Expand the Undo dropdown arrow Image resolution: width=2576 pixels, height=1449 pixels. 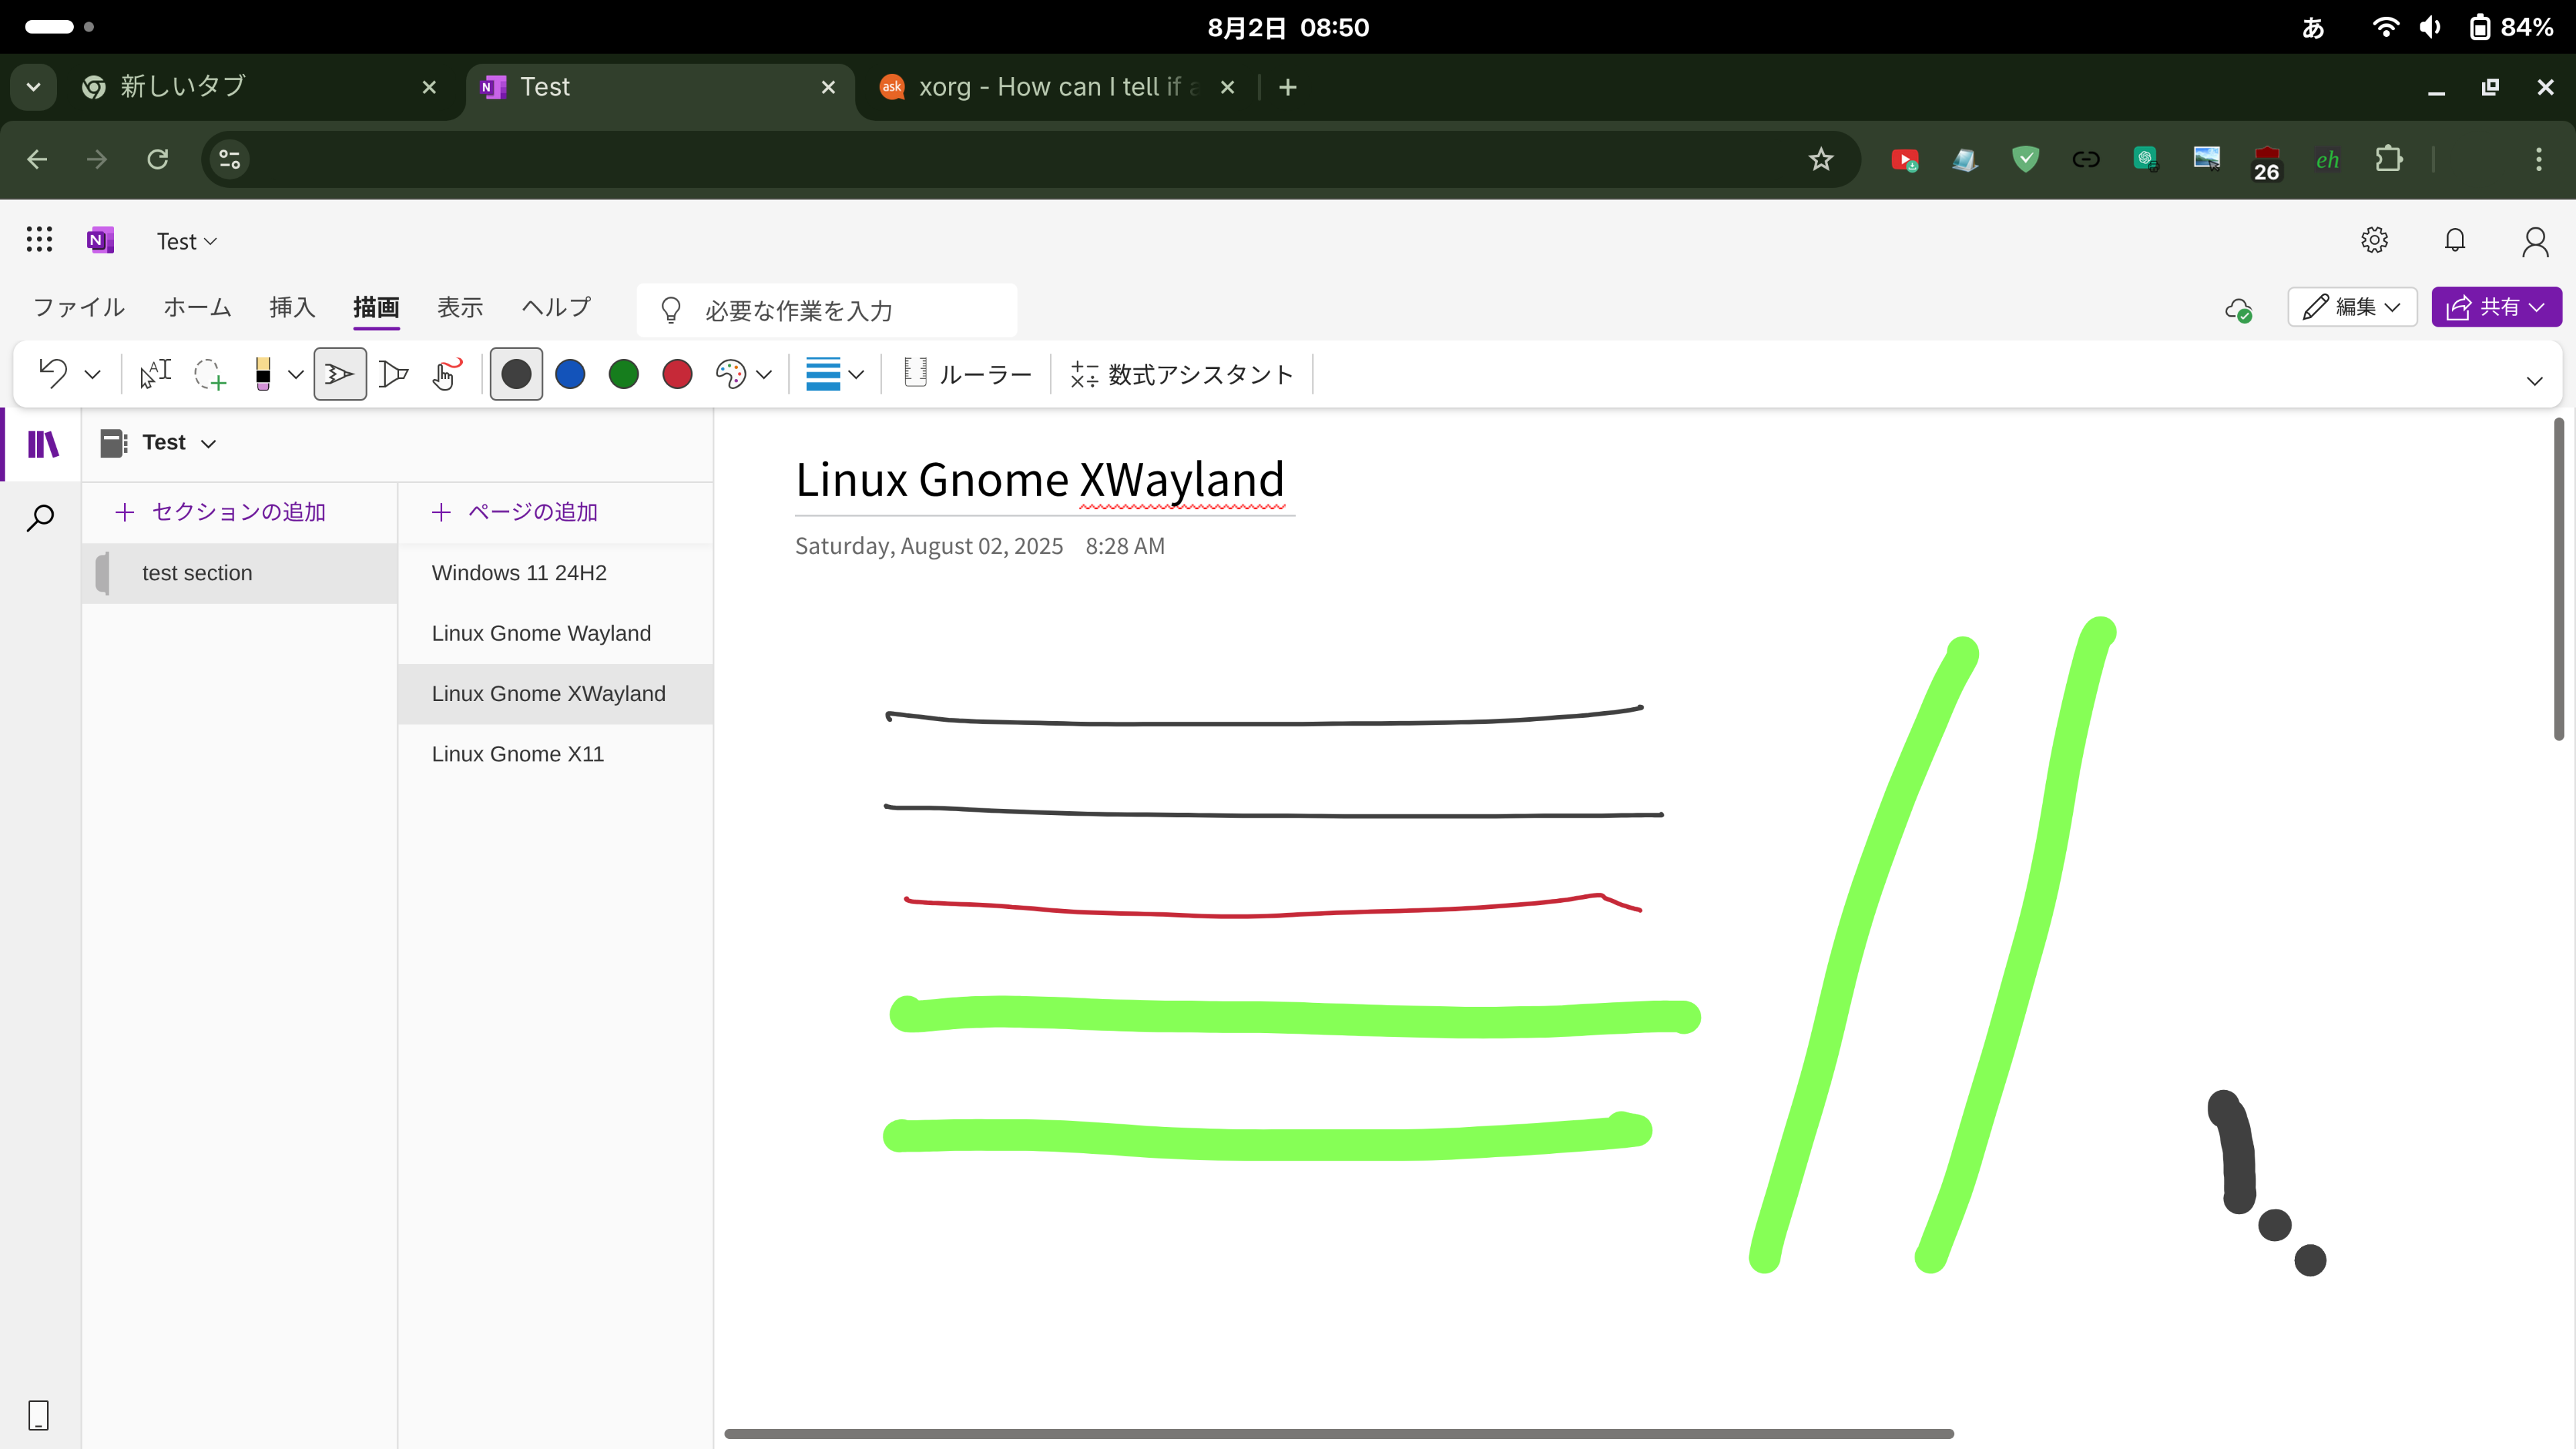92,375
